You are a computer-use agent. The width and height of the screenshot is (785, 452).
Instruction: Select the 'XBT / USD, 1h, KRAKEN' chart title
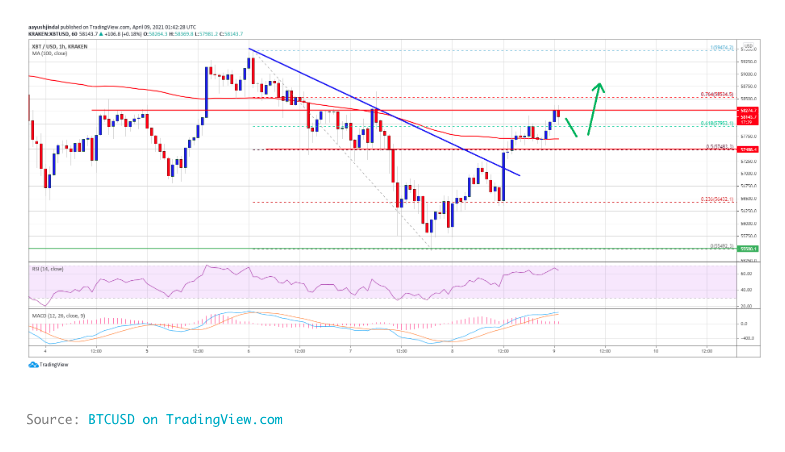click(60, 47)
